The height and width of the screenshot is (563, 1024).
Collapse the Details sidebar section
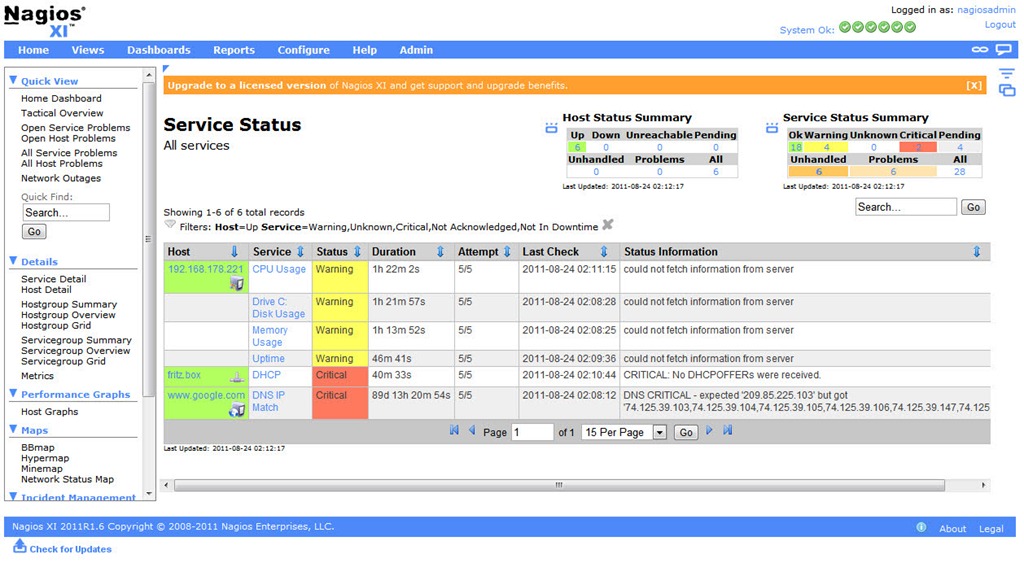tap(13, 261)
